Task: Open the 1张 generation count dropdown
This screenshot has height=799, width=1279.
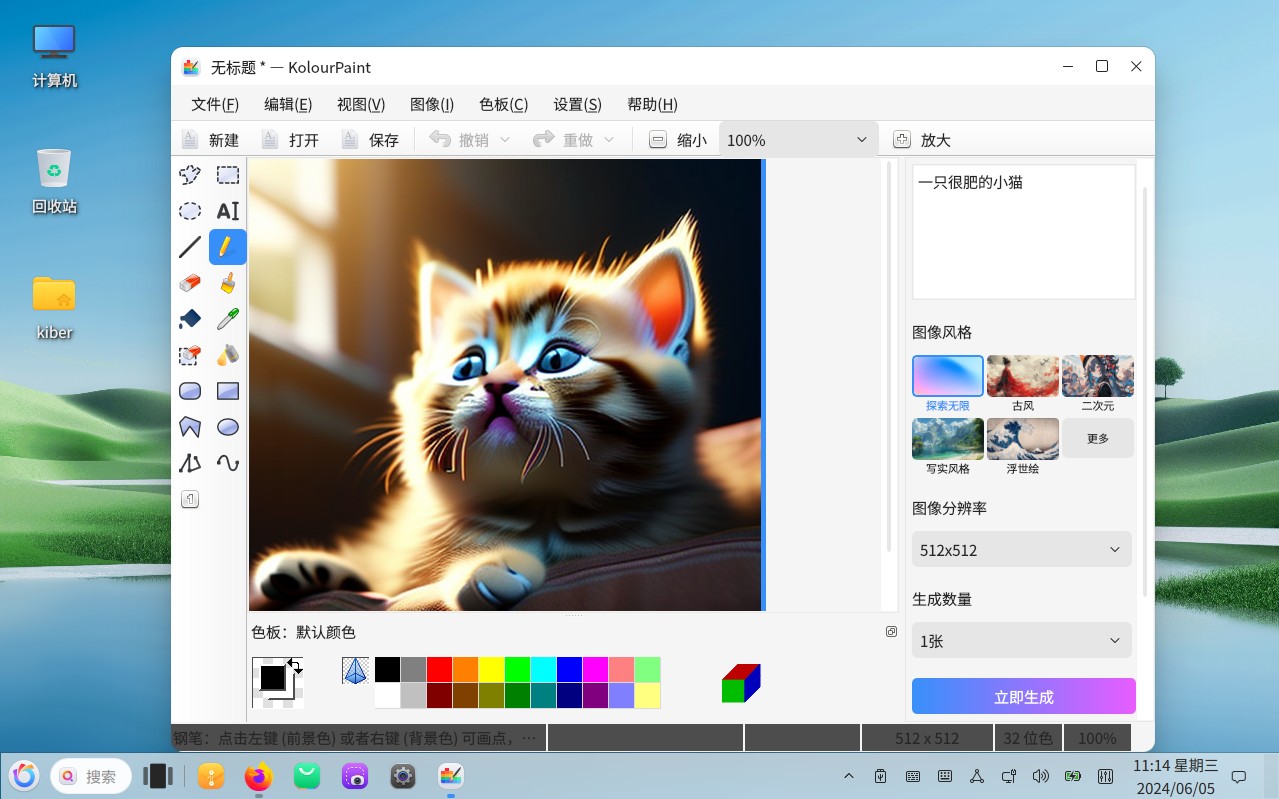Action: point(1022,641)
